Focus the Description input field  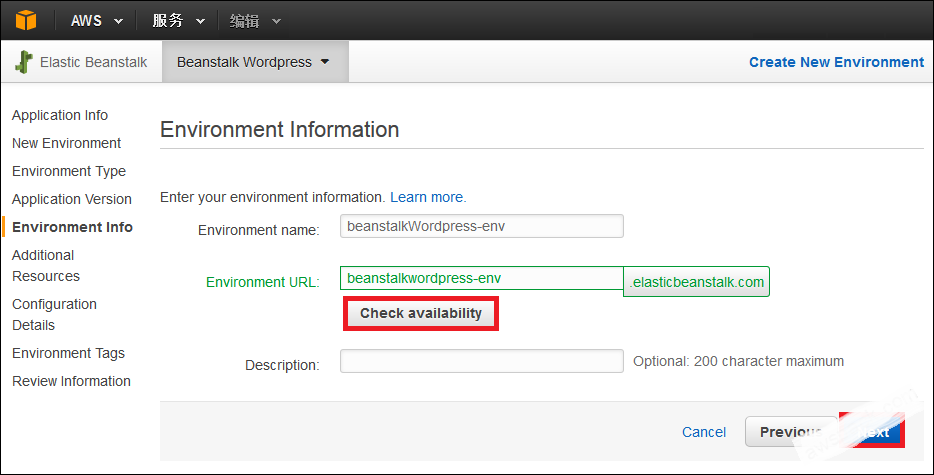pyautogui.click(x=481, y=361)
